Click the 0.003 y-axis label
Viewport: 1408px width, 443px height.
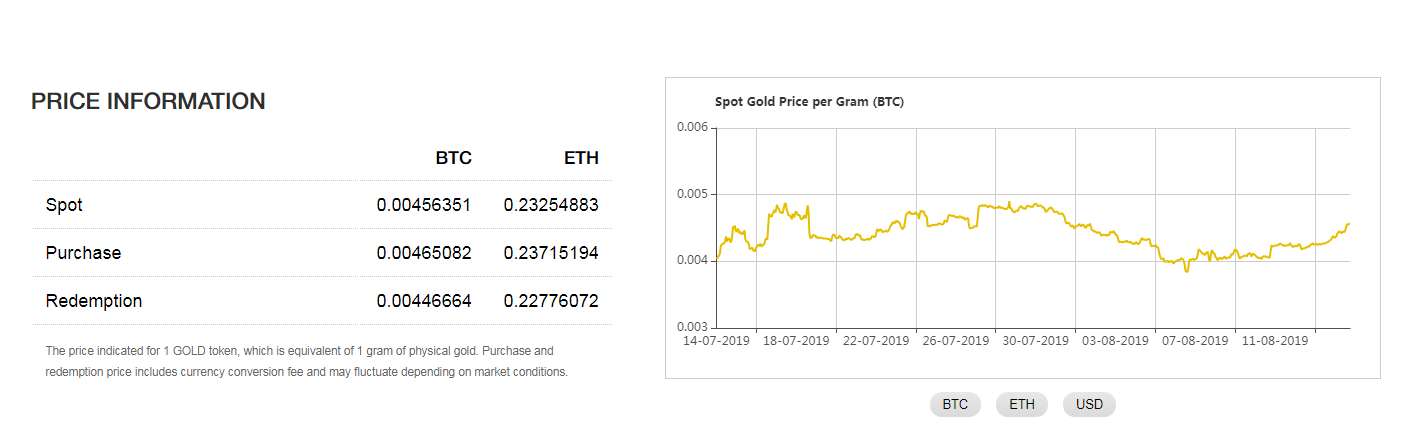(692, 327)
